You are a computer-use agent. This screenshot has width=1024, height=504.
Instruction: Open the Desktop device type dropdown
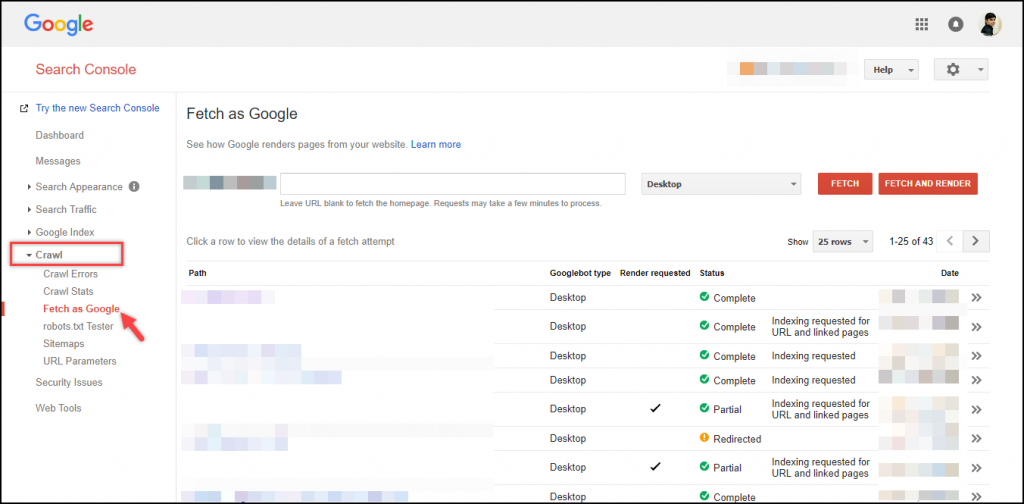coord(721,184)
